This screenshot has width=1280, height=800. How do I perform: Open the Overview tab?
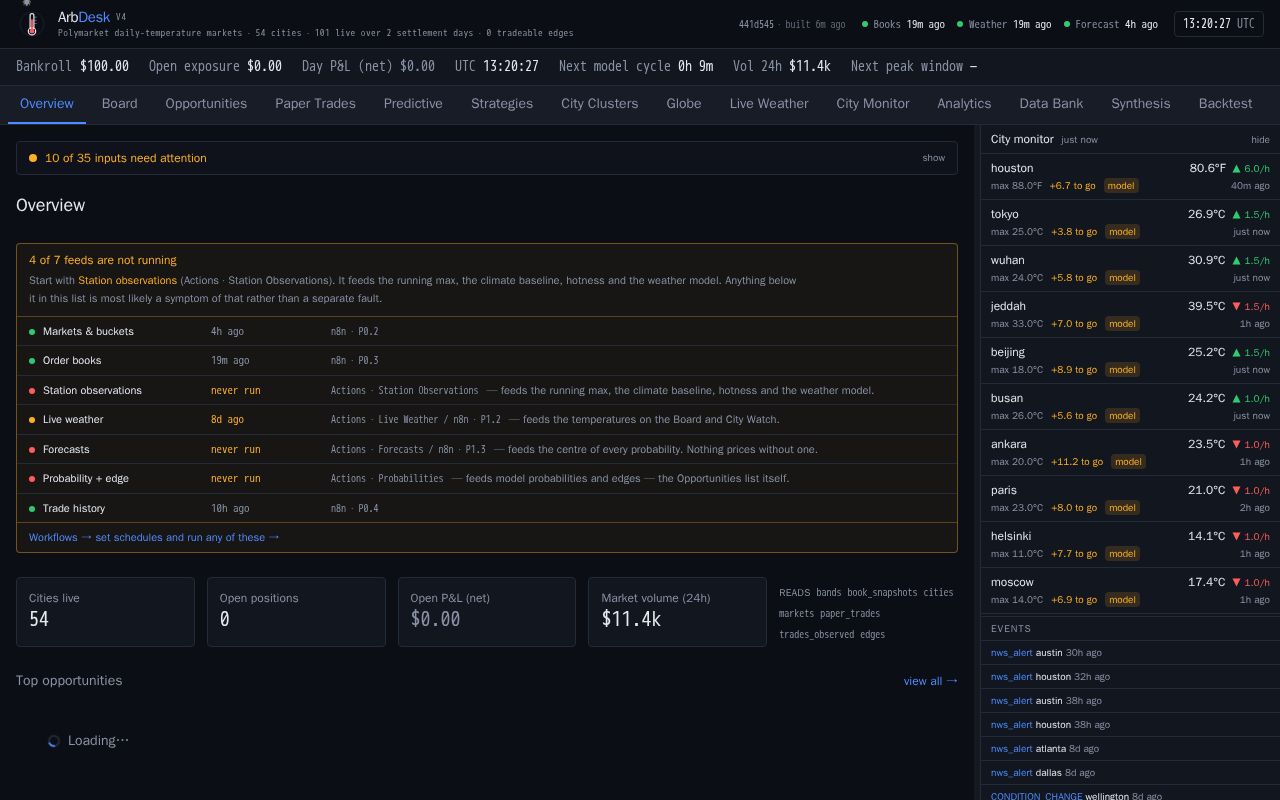point(47,104)
